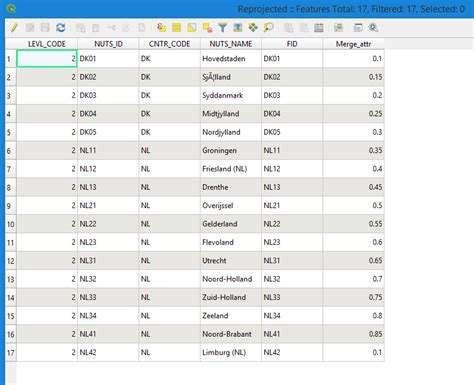This screenshot has width=474, height=385.
Task: Toggle editing mode with the pencil icon
Action: point(14,28)
